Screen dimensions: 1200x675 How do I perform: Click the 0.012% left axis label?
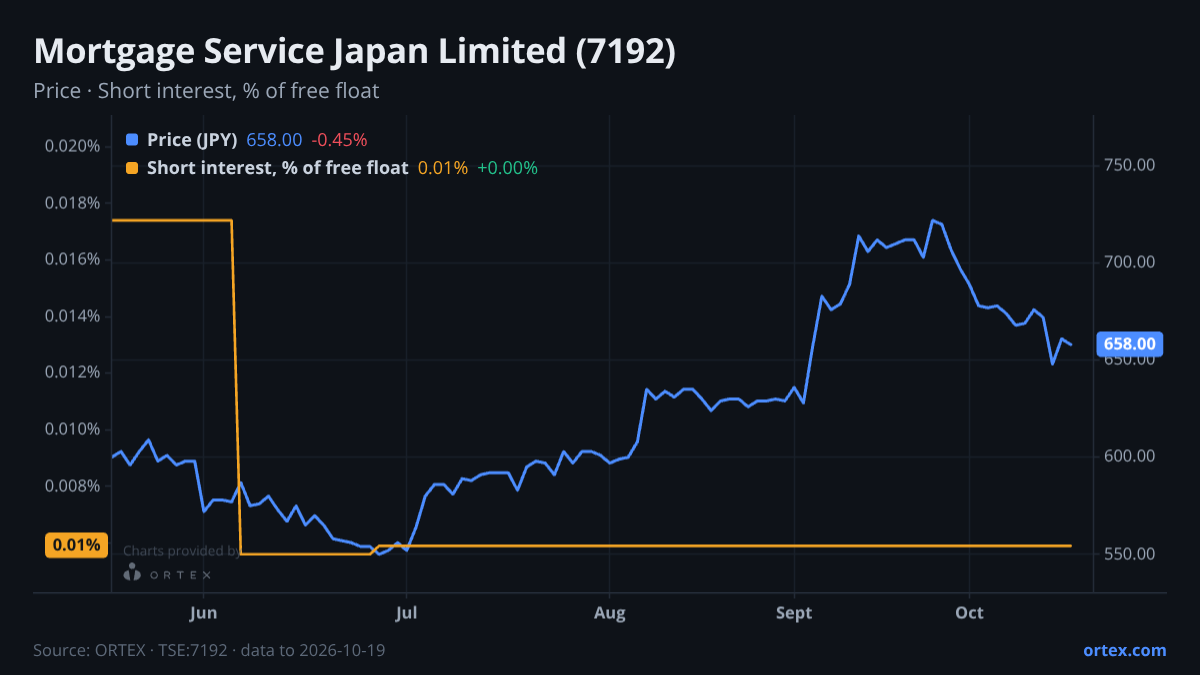click(x=72, y=373)
